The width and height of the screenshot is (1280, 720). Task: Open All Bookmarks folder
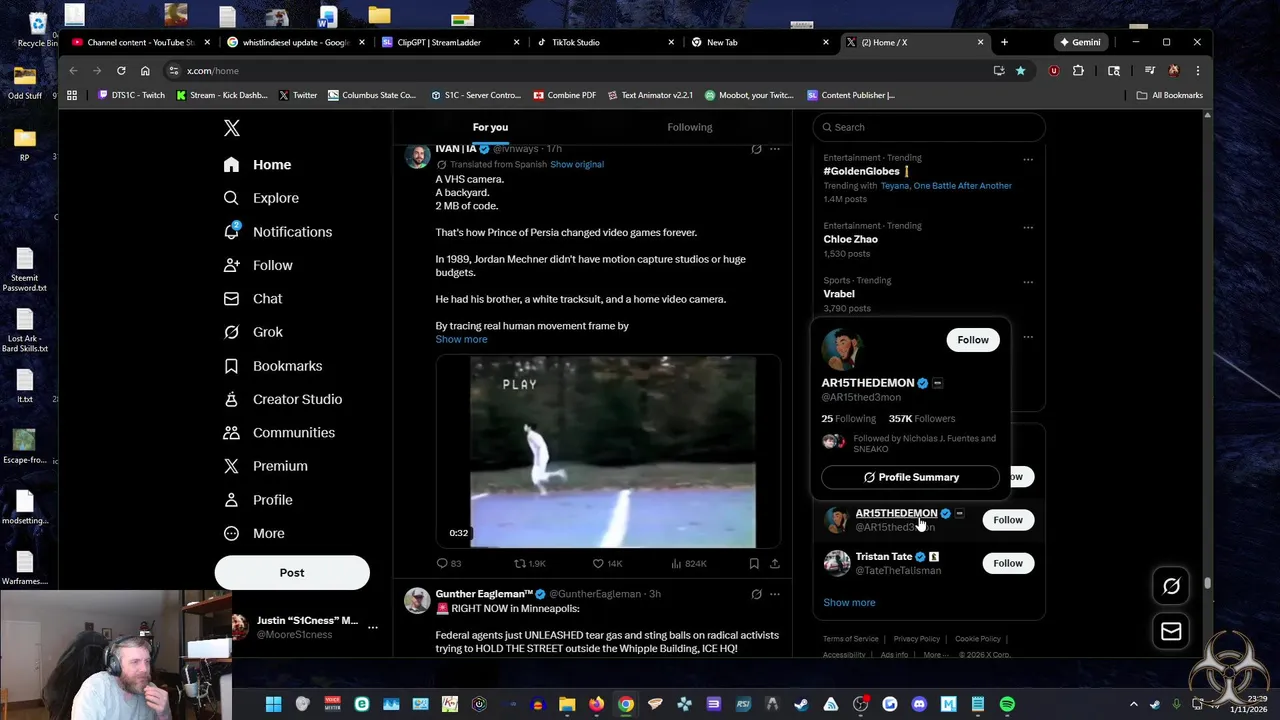(1169, 95)
